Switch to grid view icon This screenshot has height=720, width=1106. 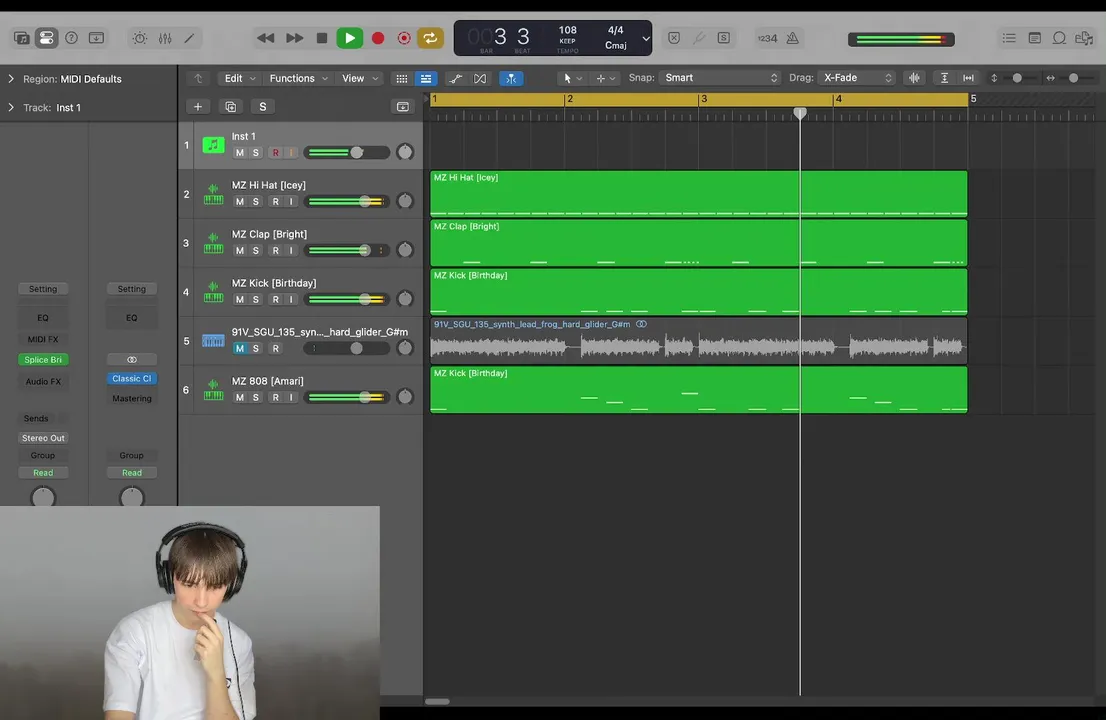[x=401, y=78]
